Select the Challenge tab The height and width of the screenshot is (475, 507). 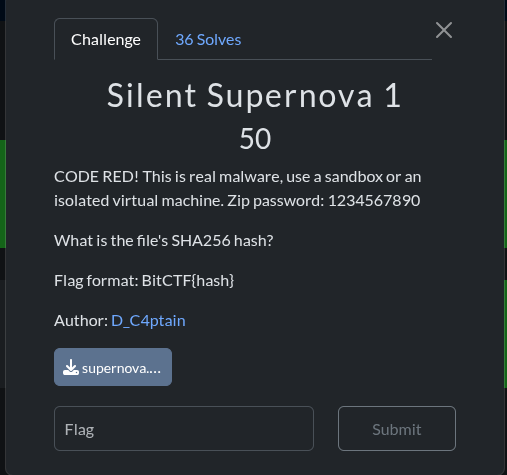click(x=106, y=39)
